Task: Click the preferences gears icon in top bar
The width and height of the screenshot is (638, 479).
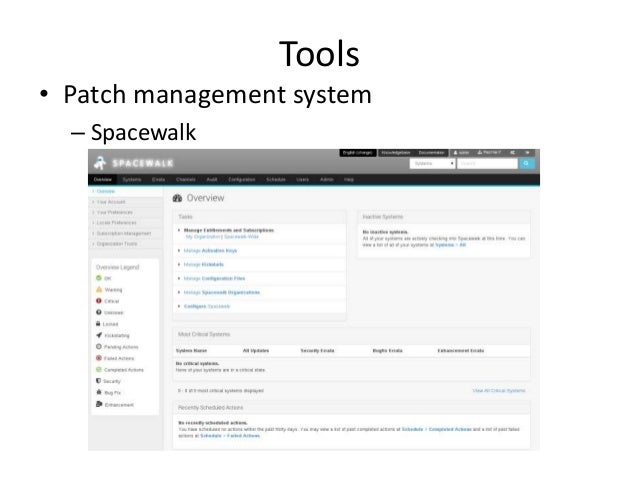Action: pos(513,153)
